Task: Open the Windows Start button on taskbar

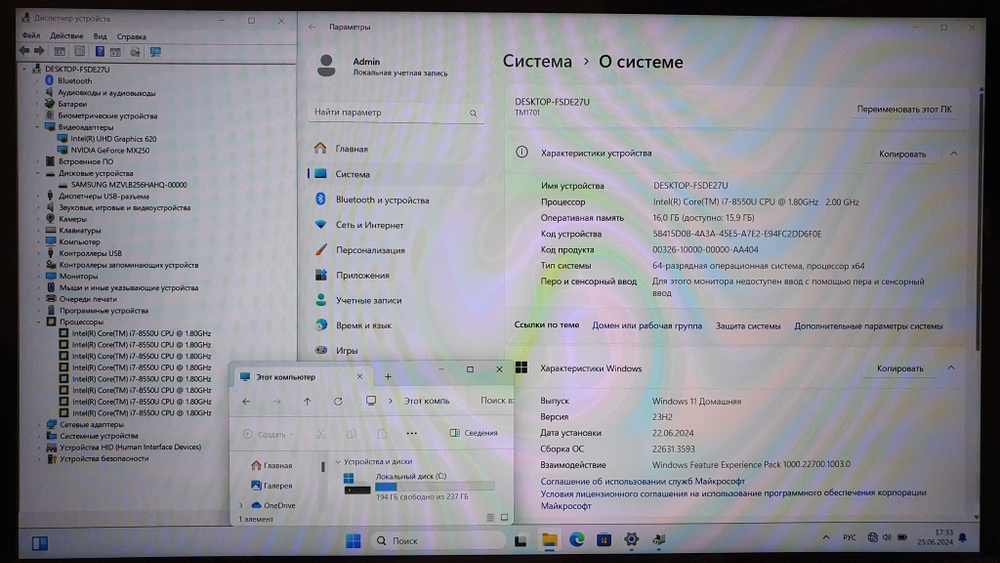Action: [x=353, y=541]
